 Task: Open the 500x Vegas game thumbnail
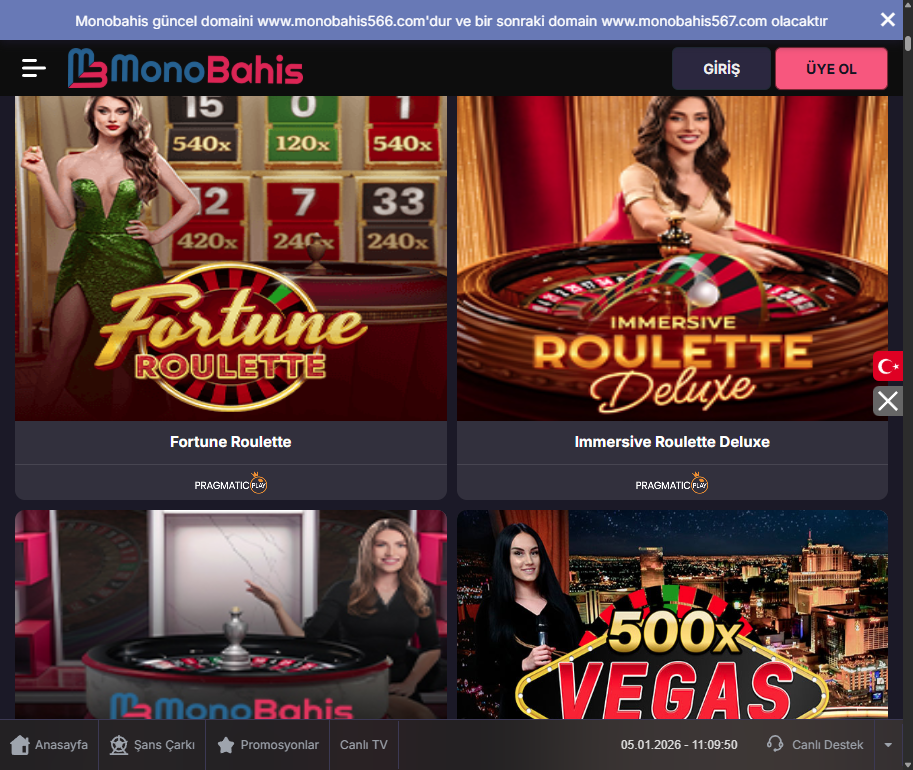[673, 614]
